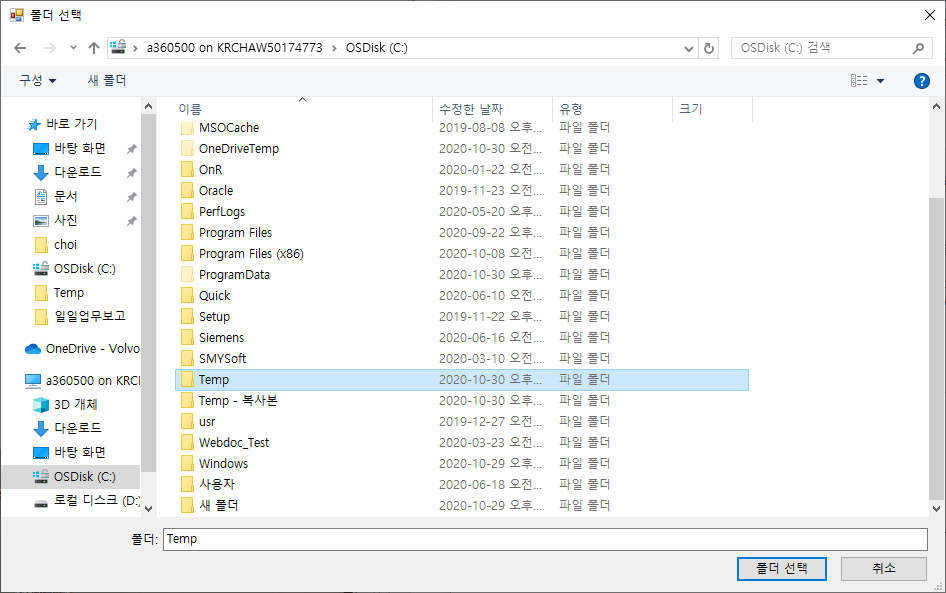Viewport: 946px width, 593px height.
Task: Open the 구성 menu
Action: (37, 80)
